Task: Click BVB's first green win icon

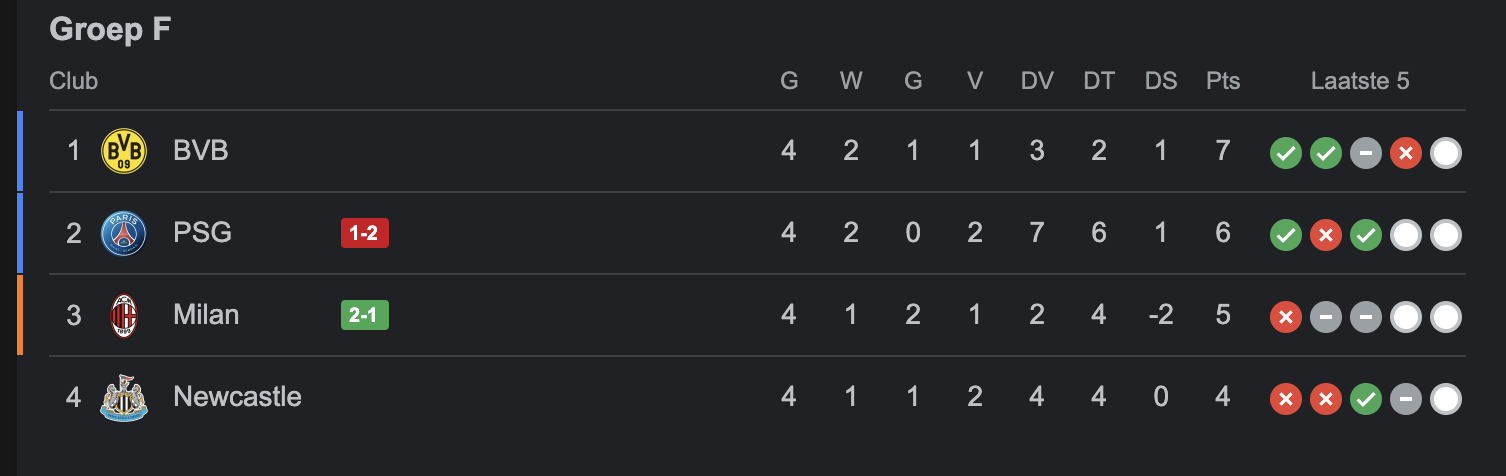Action: [1286, 154]
